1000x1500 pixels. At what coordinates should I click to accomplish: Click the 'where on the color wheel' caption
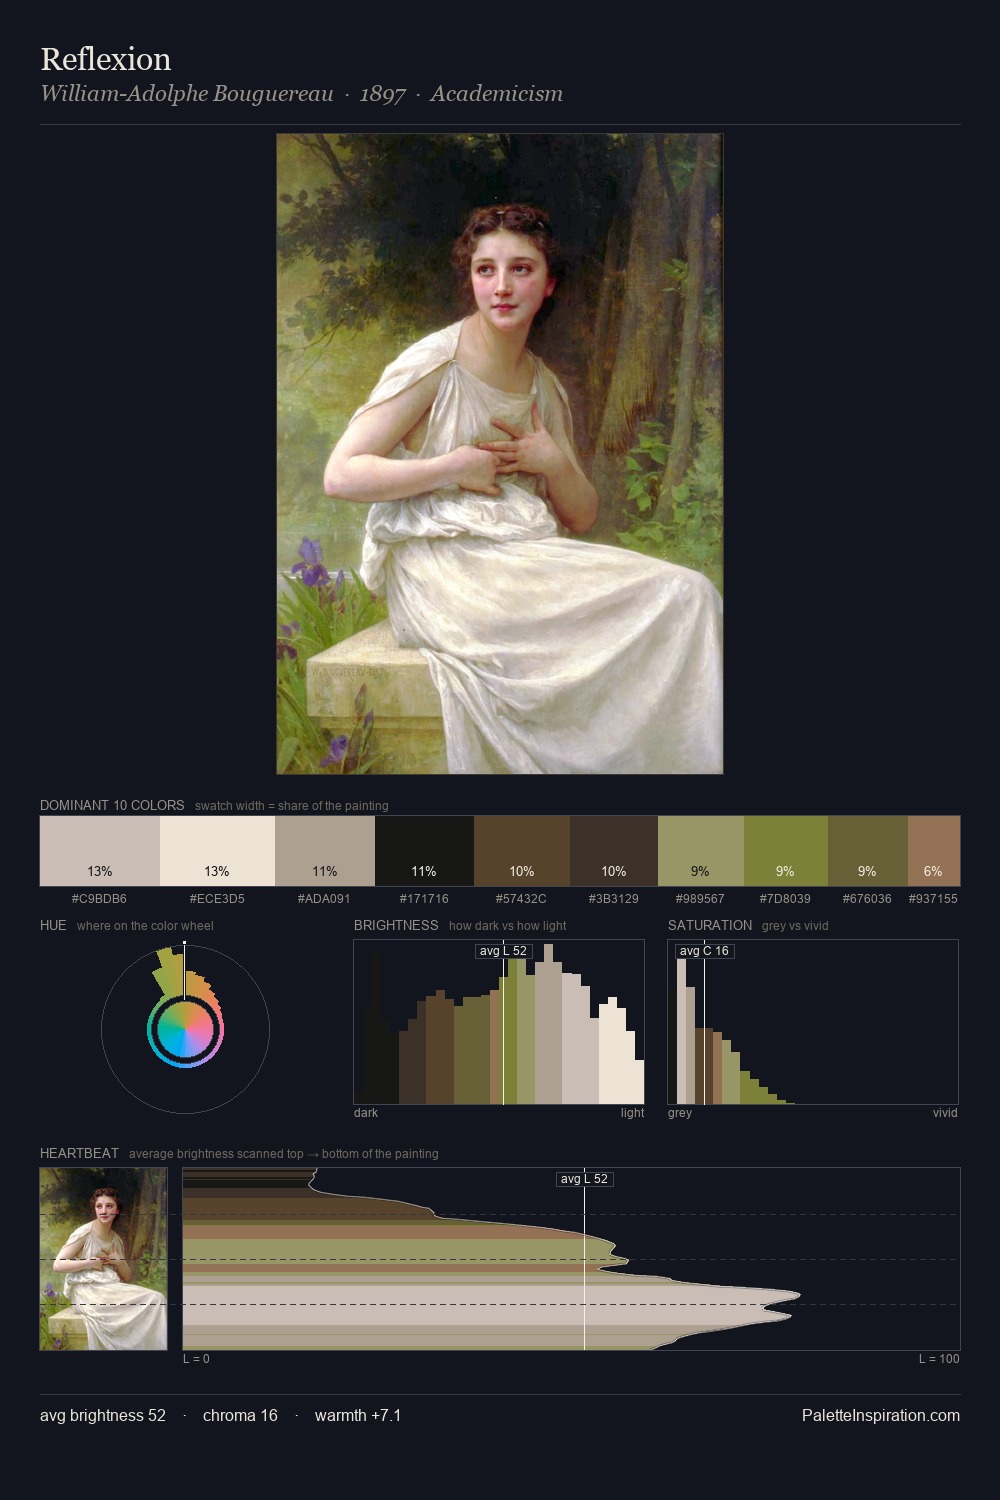point(145,926)
